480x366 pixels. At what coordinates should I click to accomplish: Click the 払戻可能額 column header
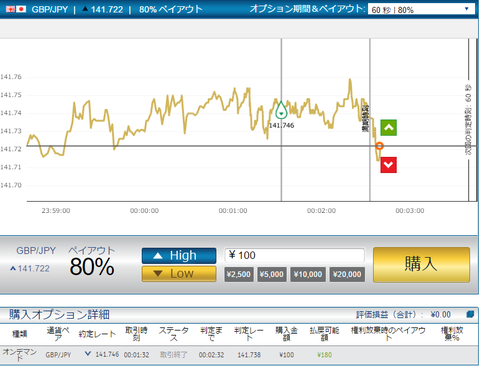point(324,334)
